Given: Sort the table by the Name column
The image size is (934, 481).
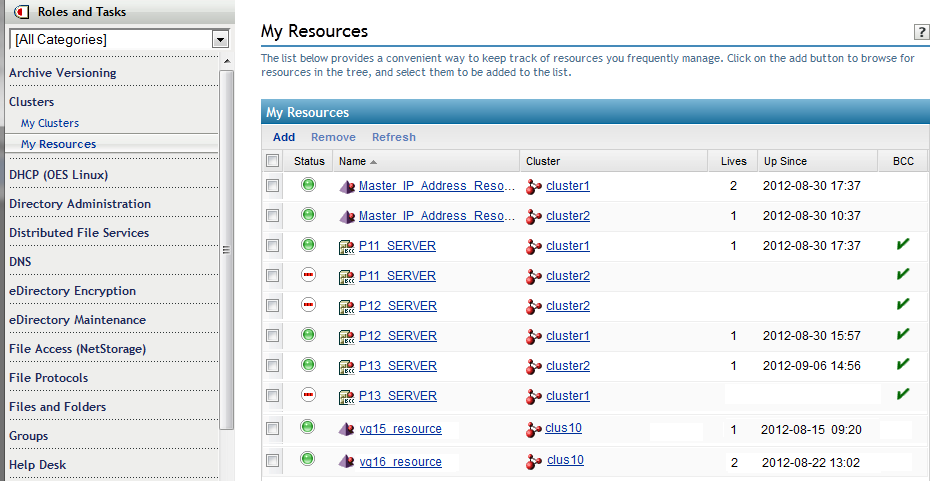Looking at the screenshot, I should pyautogui.click(x=352, y=161).
